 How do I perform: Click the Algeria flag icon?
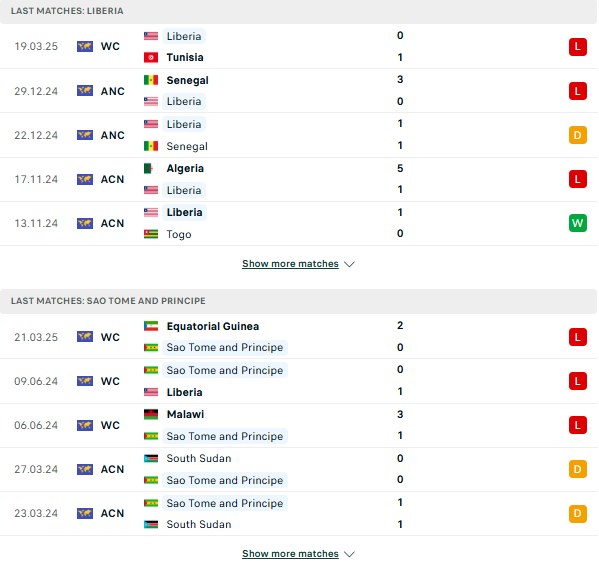click(151, 168)
